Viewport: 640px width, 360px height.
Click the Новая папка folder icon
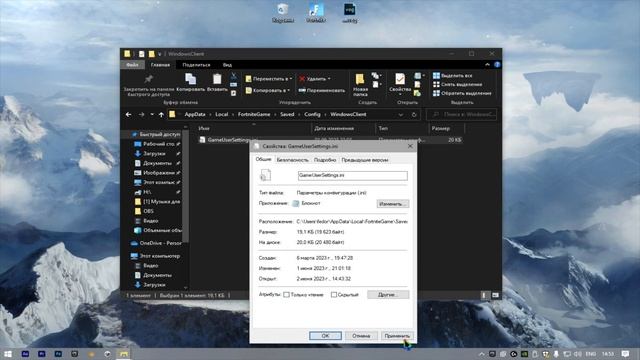click(x=360, y=79)
